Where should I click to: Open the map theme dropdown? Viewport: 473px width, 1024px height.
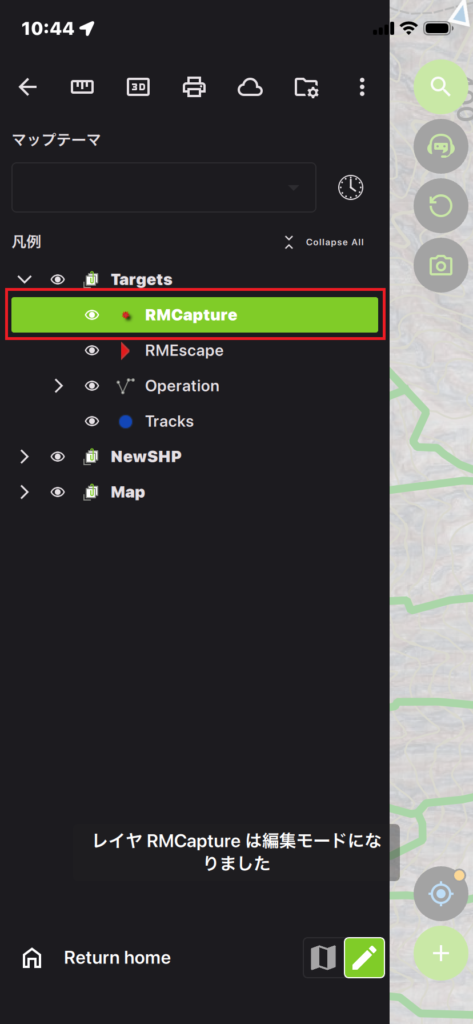pos(164,187)
